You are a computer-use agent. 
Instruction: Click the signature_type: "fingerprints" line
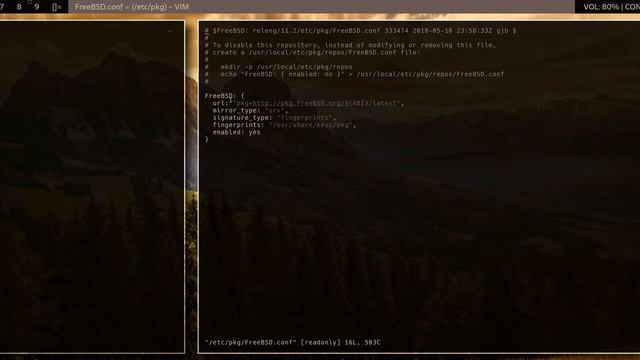tap(274, 118)
